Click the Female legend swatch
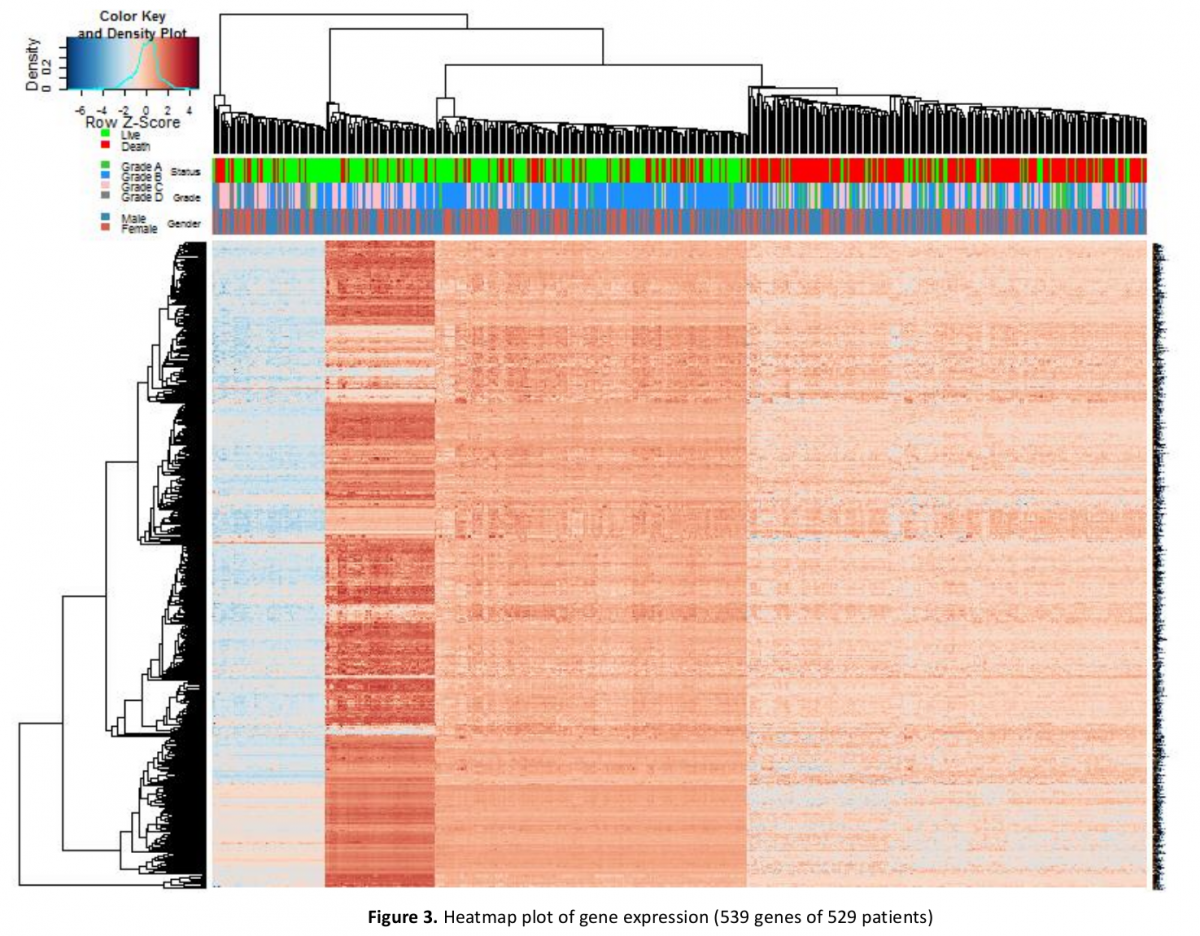The width and height of the screenshot is (1200, 936). pyautogui.click(x=105, y=227)
